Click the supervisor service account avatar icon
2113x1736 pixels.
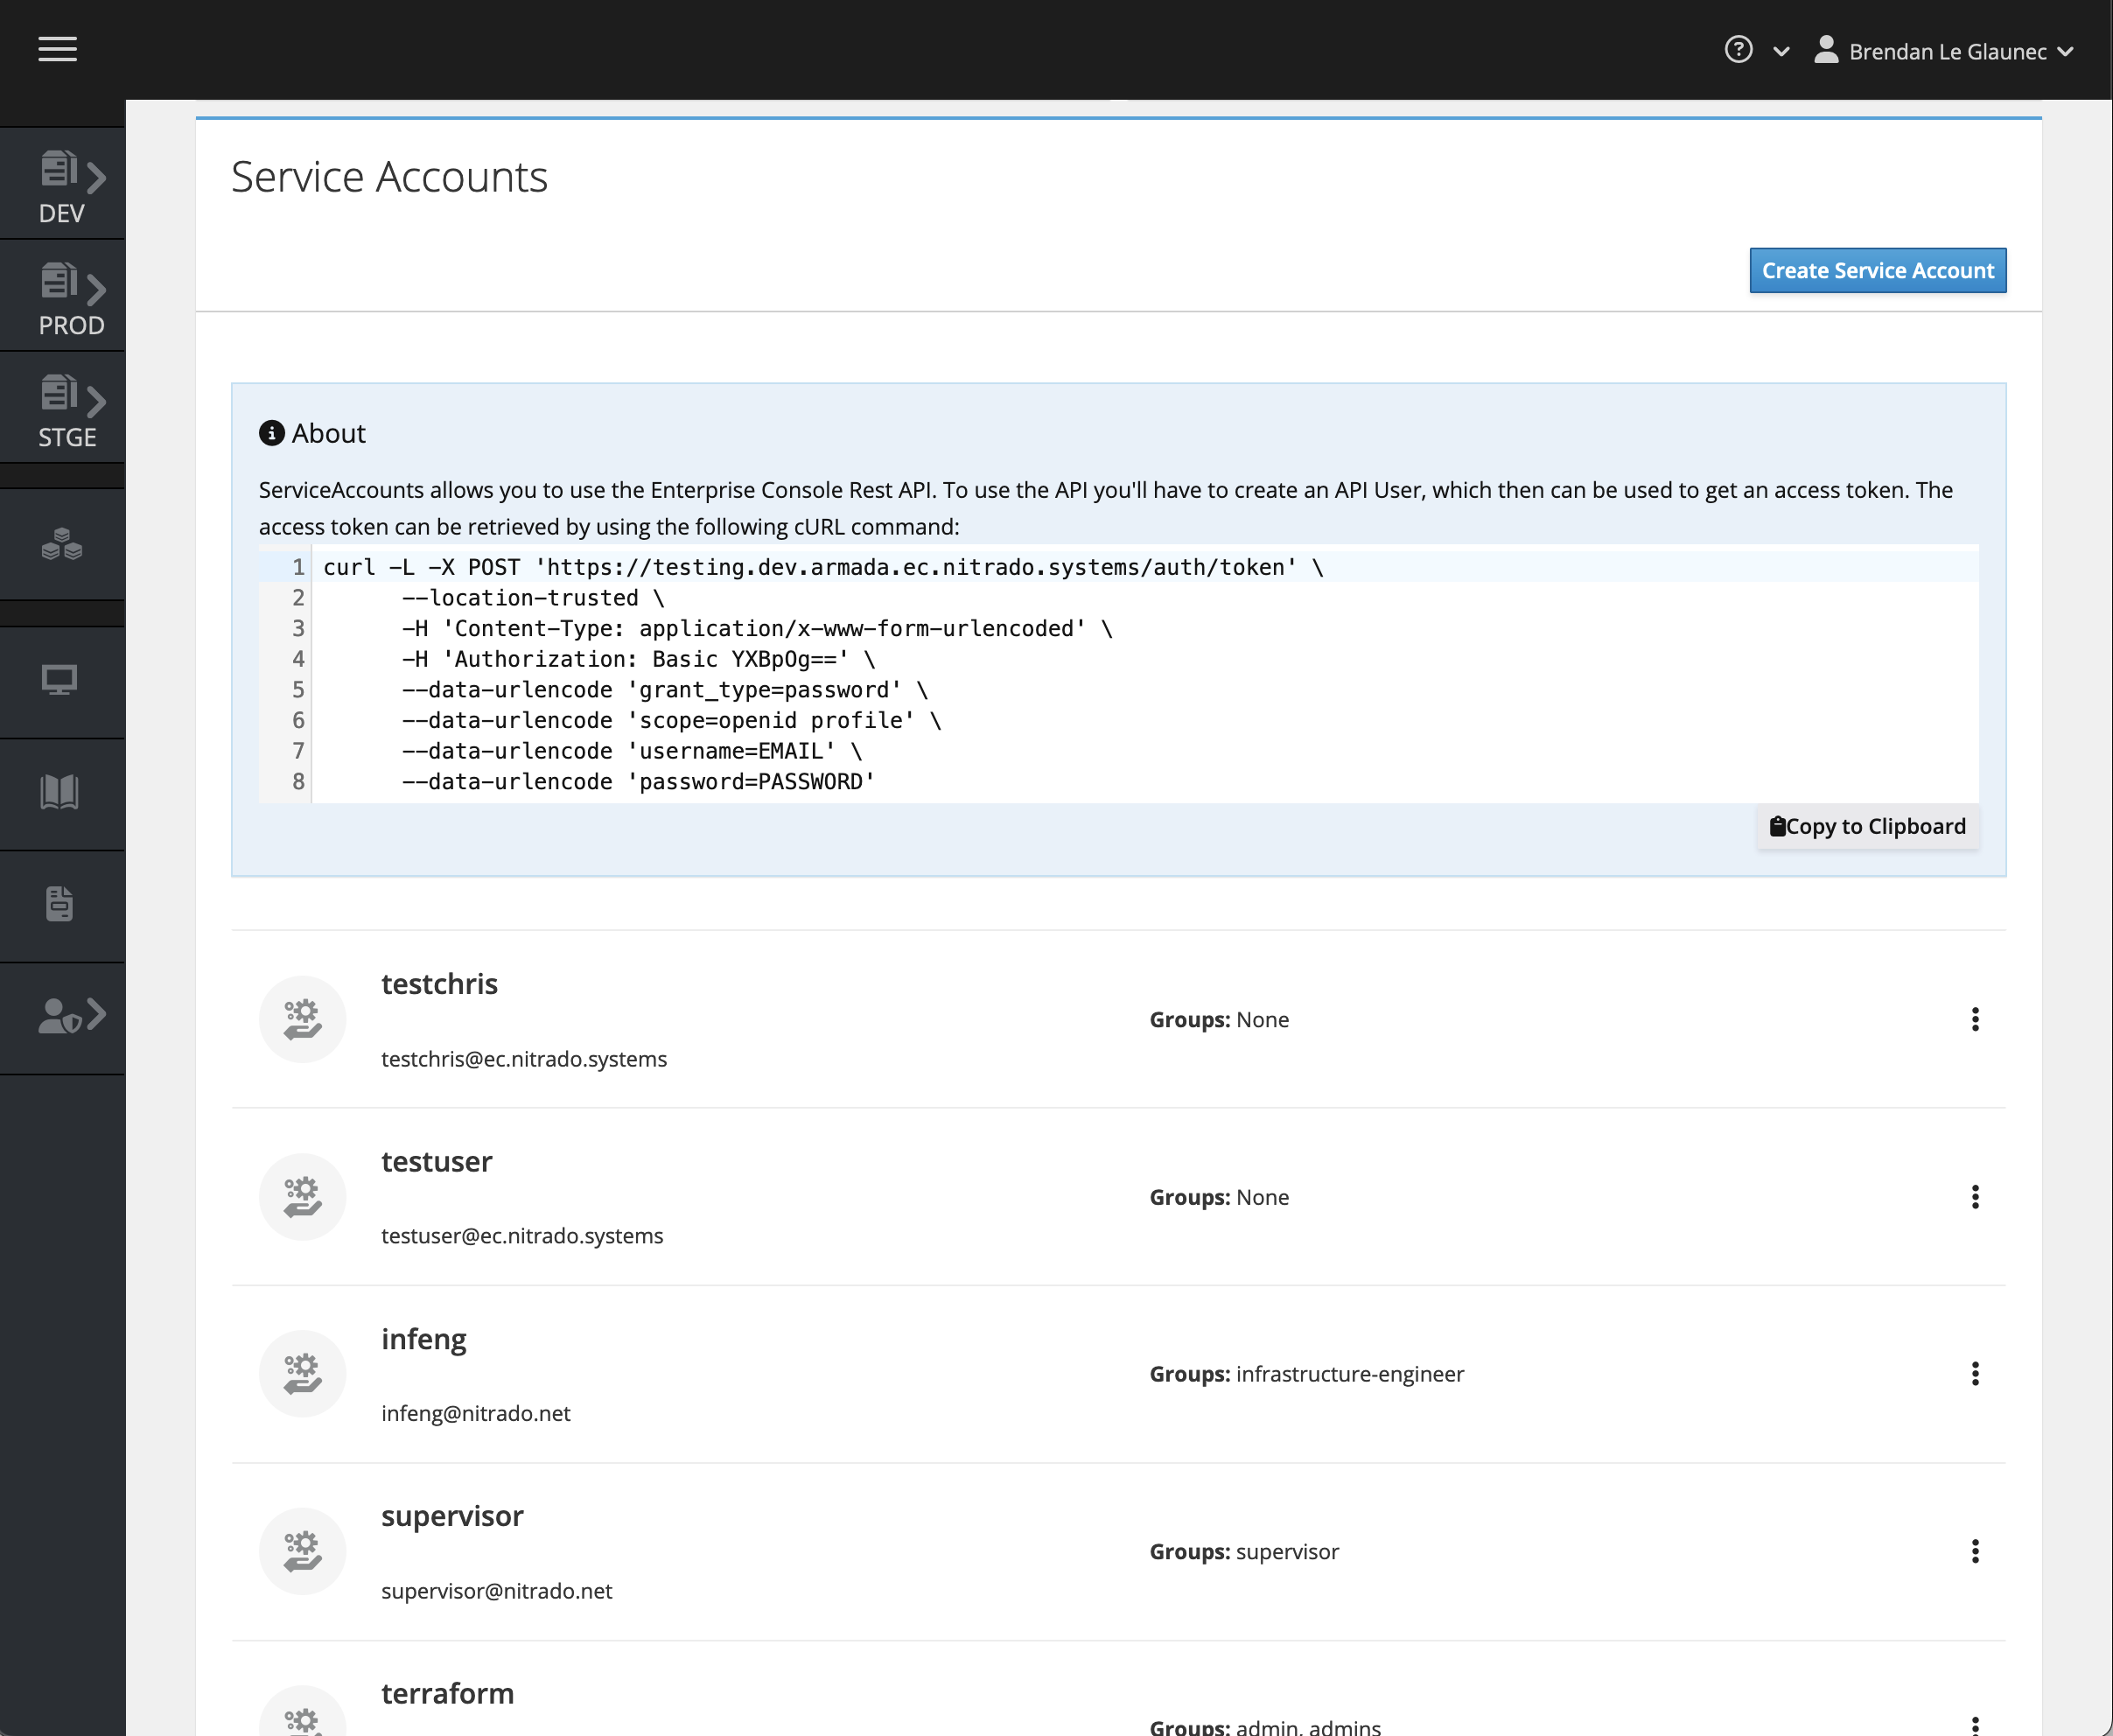pos(302,1551)
